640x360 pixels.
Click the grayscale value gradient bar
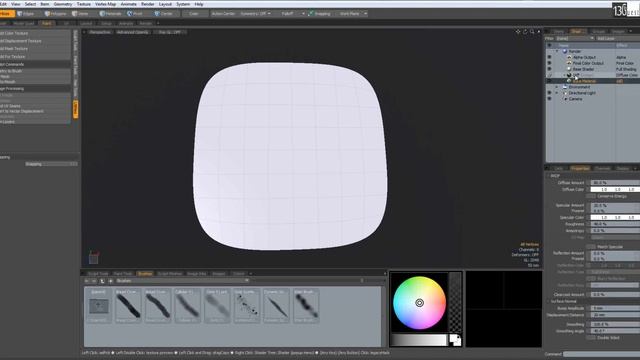pos(419,340)
